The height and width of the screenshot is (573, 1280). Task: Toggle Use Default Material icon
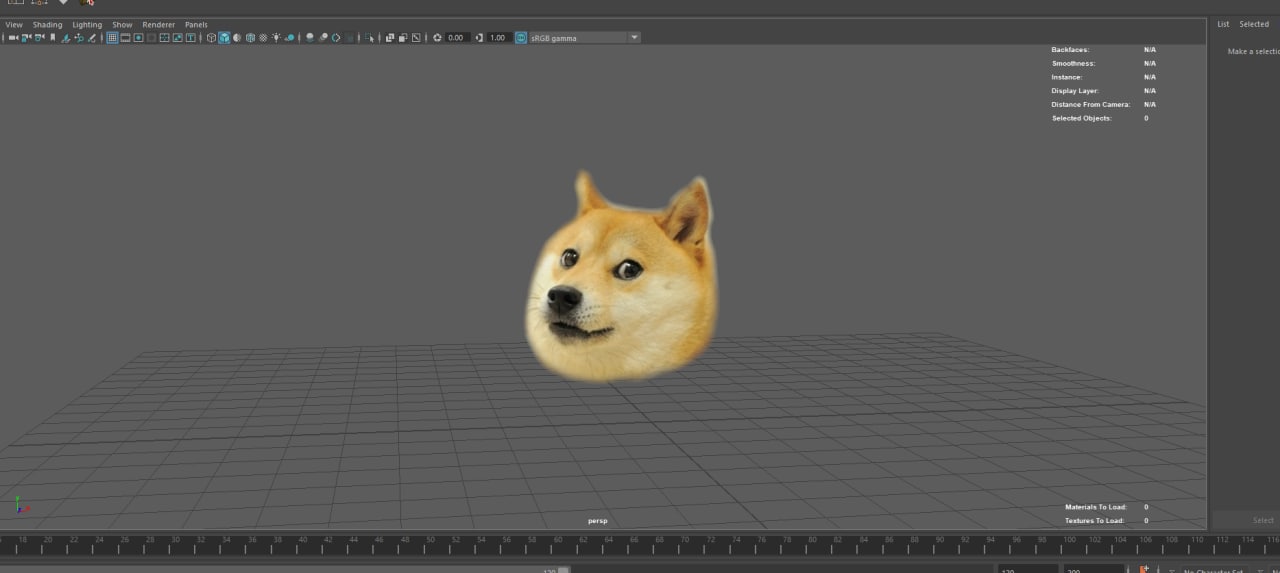[x=237, y=37]
